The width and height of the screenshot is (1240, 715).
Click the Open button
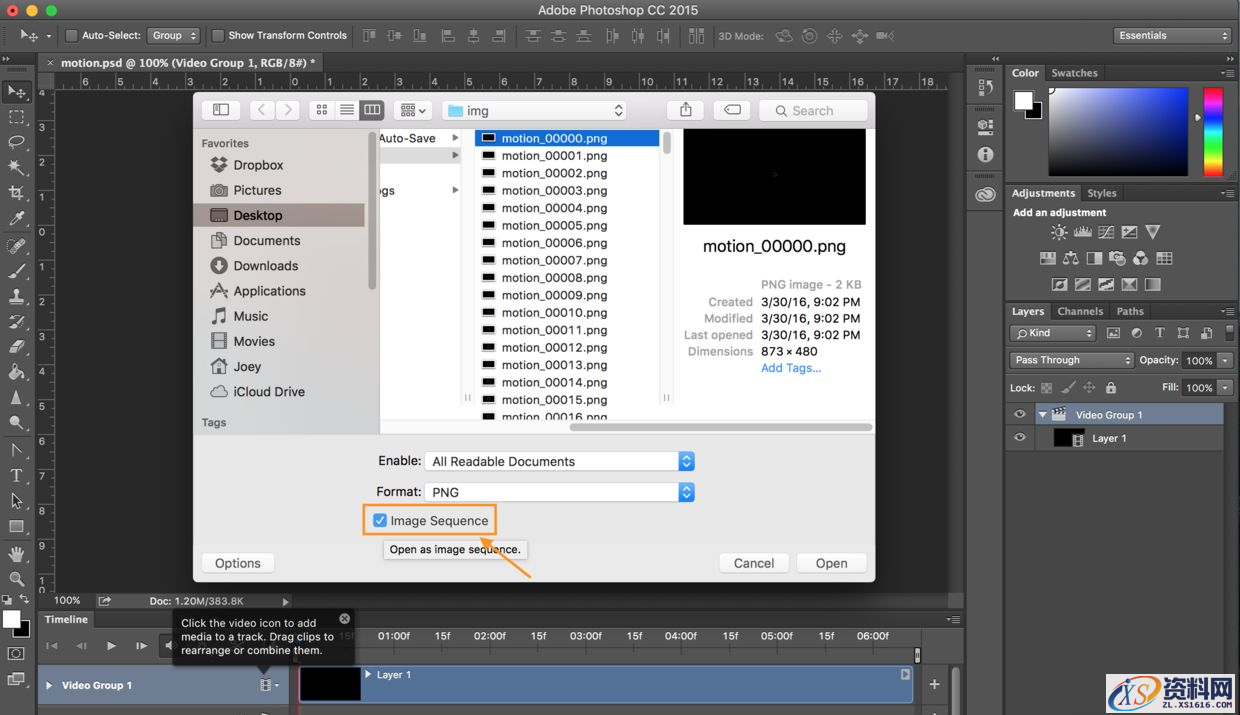point(831,563)
